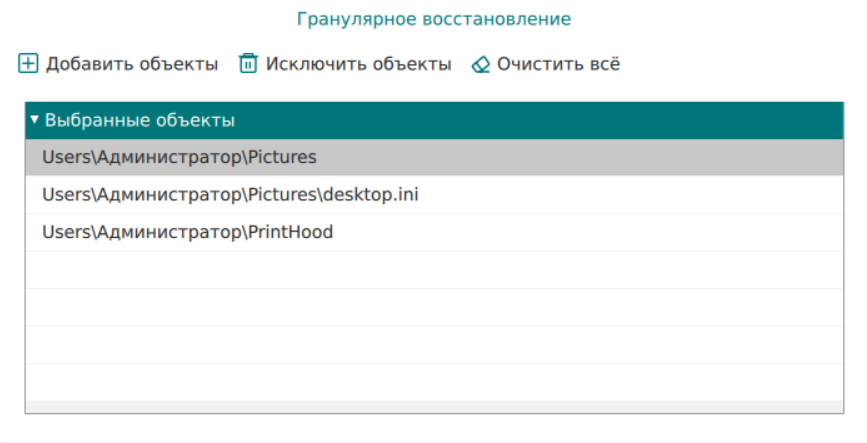
Task: Select the Users\Администратор\PrintHood row
Action: pyautogui.click(x=187, y=232)
